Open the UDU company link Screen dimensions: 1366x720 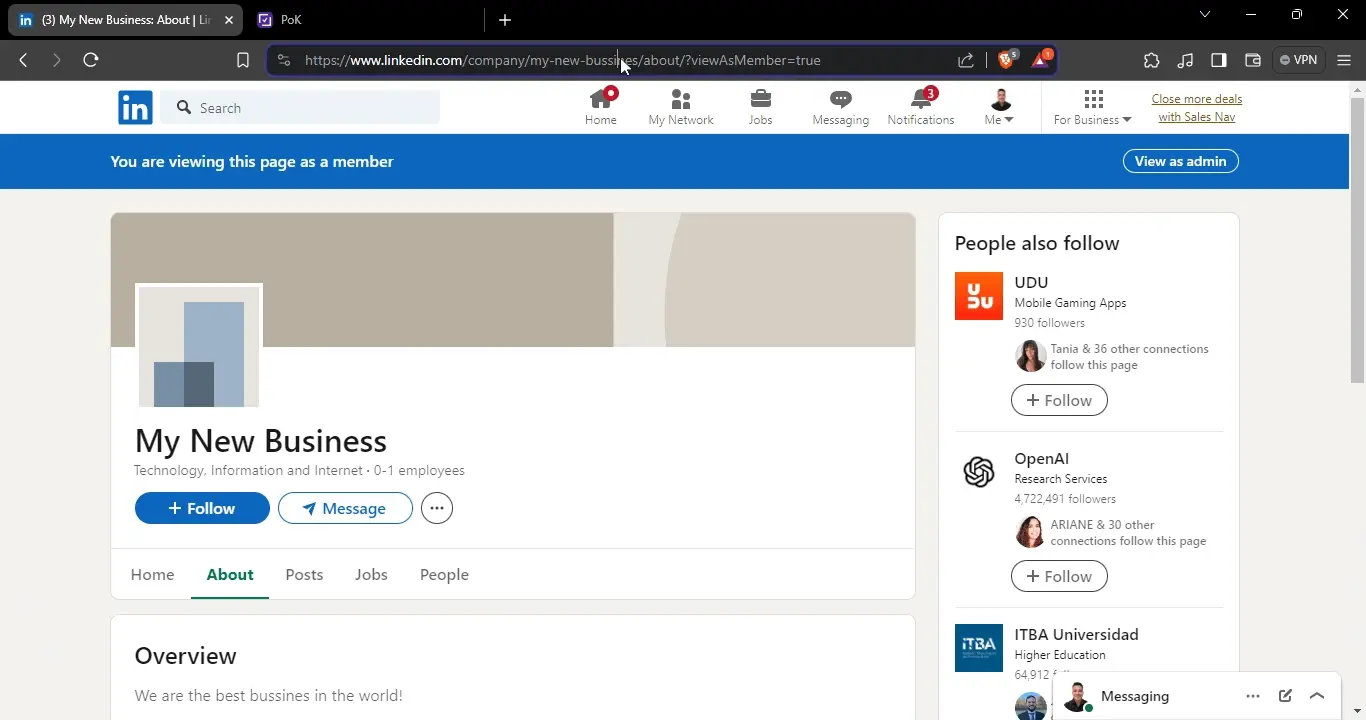click(x=1031, y=282)
